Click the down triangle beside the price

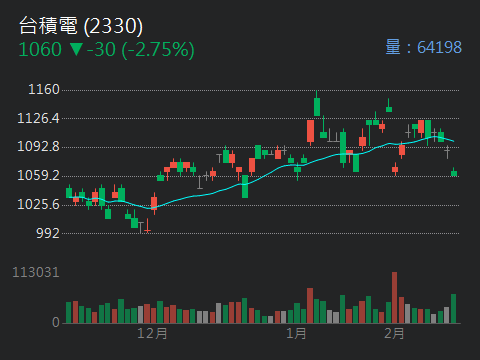76,49
